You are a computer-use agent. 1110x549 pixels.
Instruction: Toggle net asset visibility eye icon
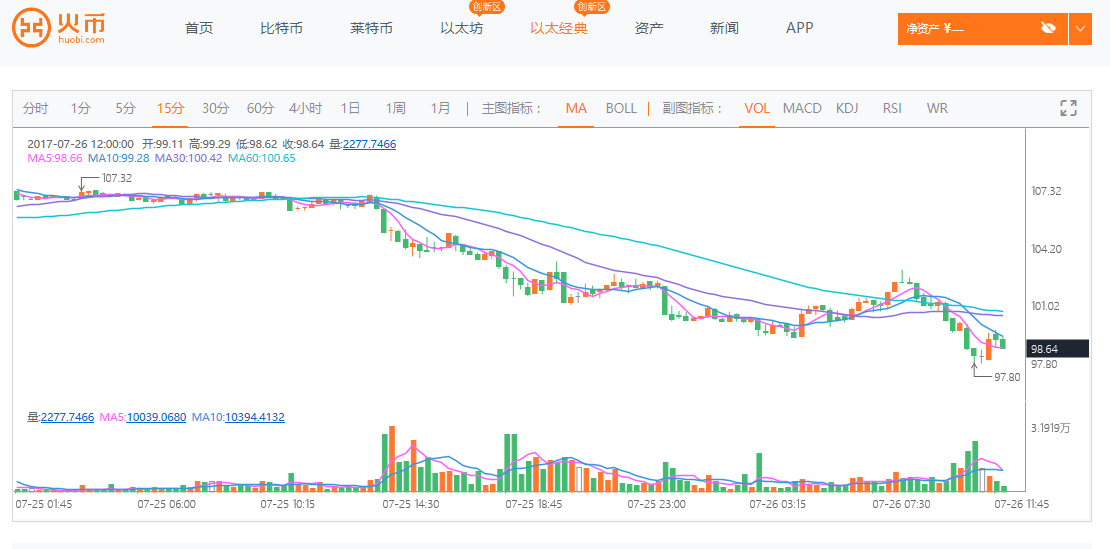tap(1048, 28)
